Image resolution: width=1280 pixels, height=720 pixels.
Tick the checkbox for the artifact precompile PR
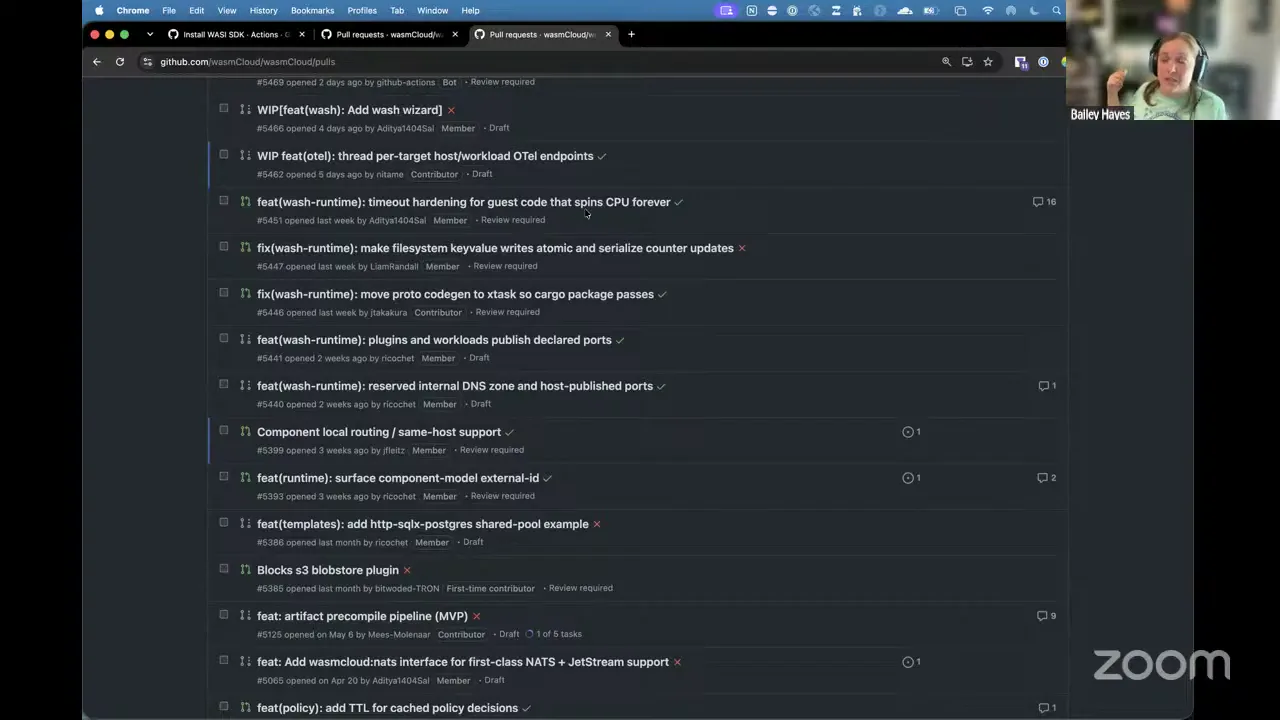point(224,614)
